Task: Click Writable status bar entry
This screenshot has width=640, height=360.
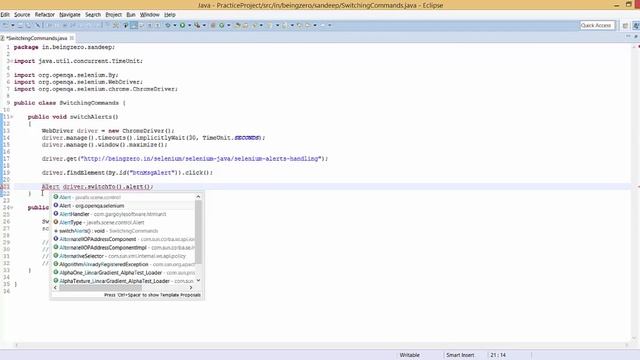Action: (409, 355)
